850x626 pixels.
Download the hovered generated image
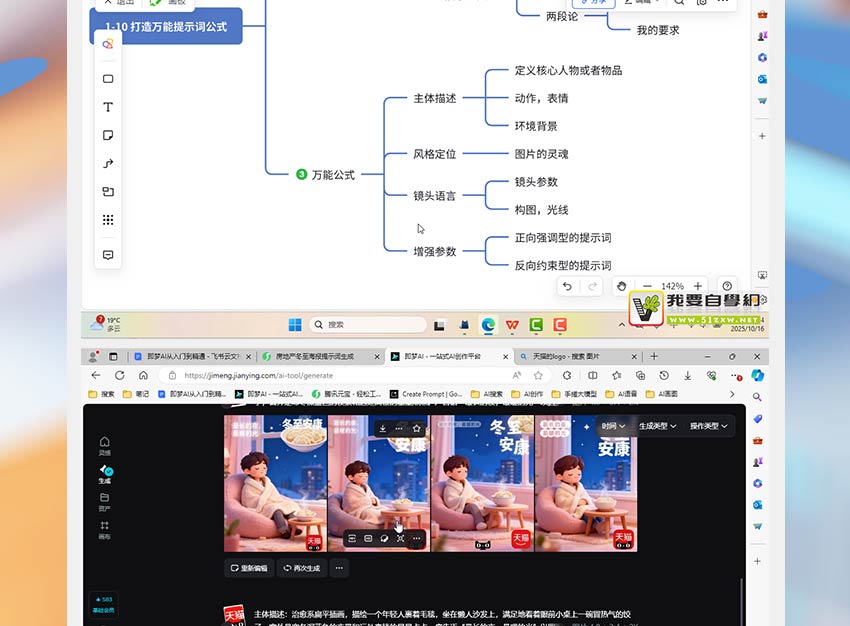[382, 428]
